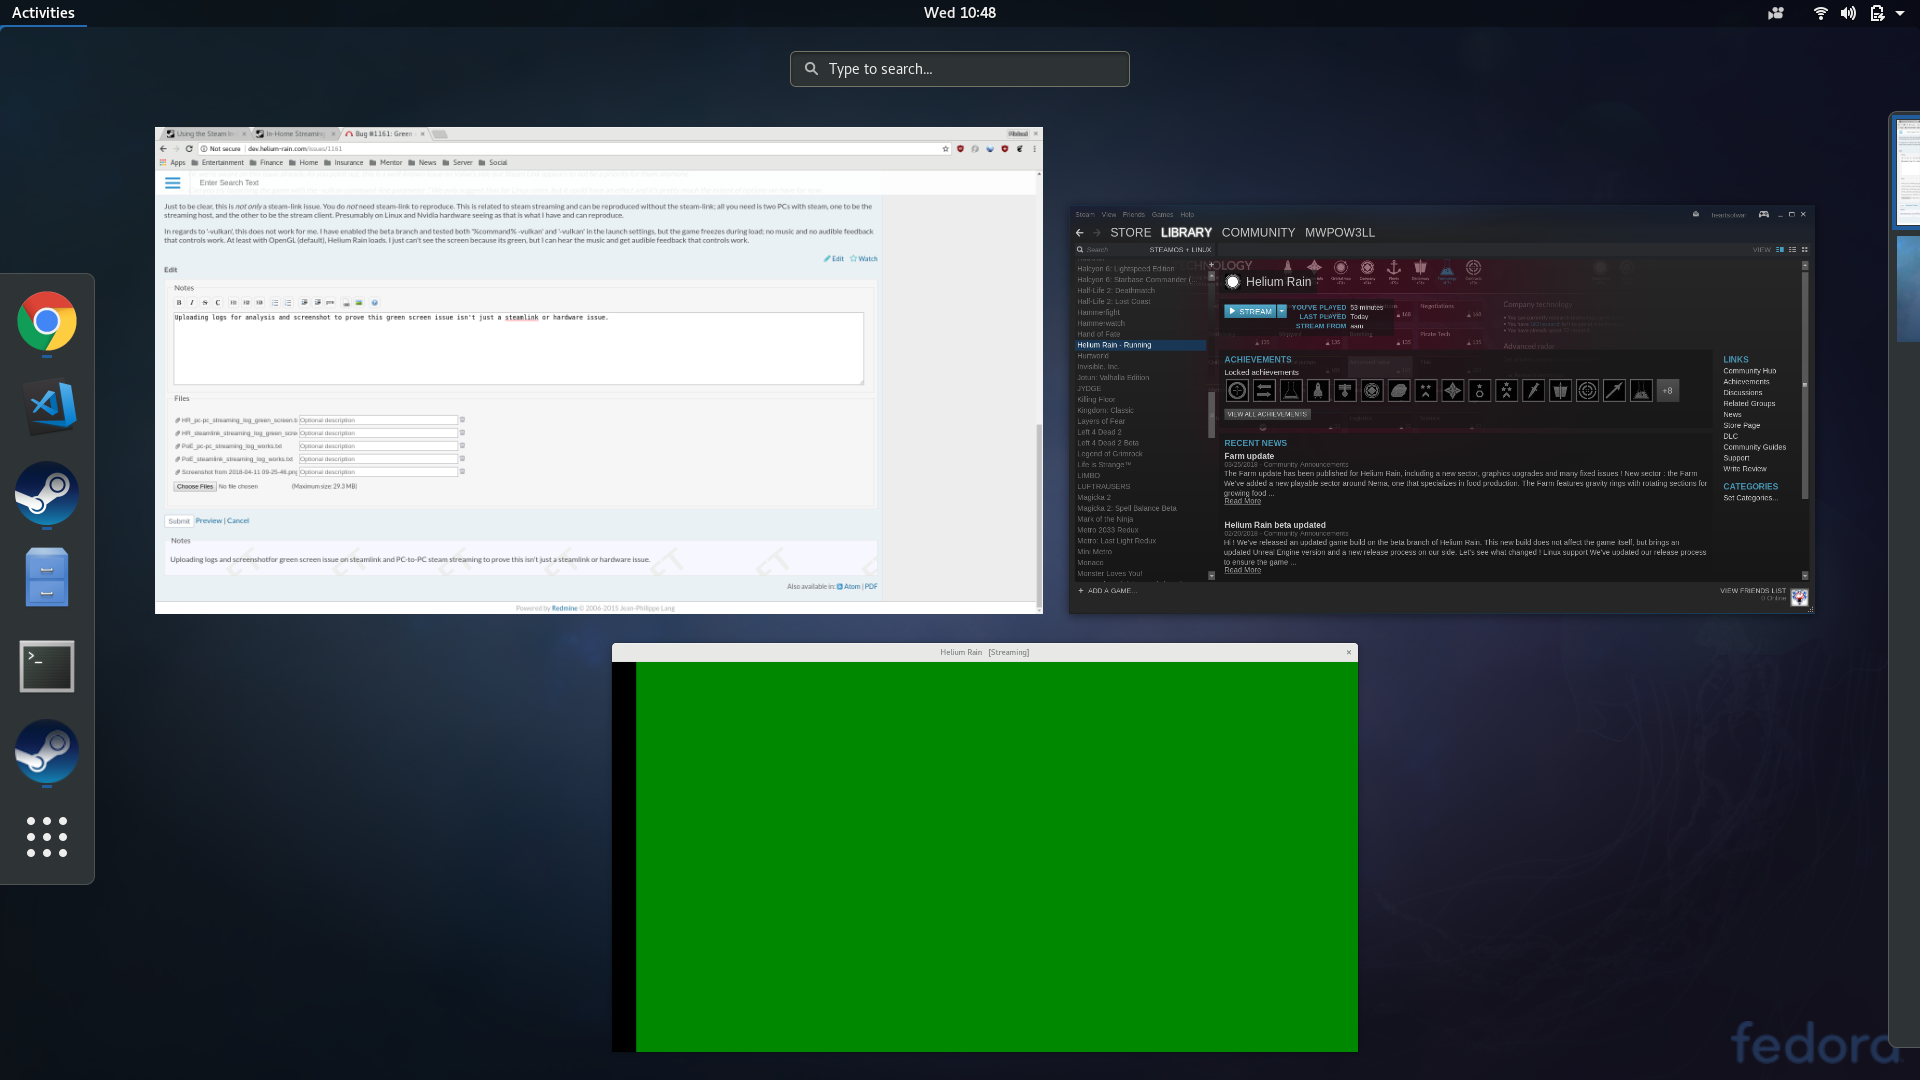Viewport: 1920px width, 1080px height.
Task: Click the PDF export link
Action: coord(871,587)
